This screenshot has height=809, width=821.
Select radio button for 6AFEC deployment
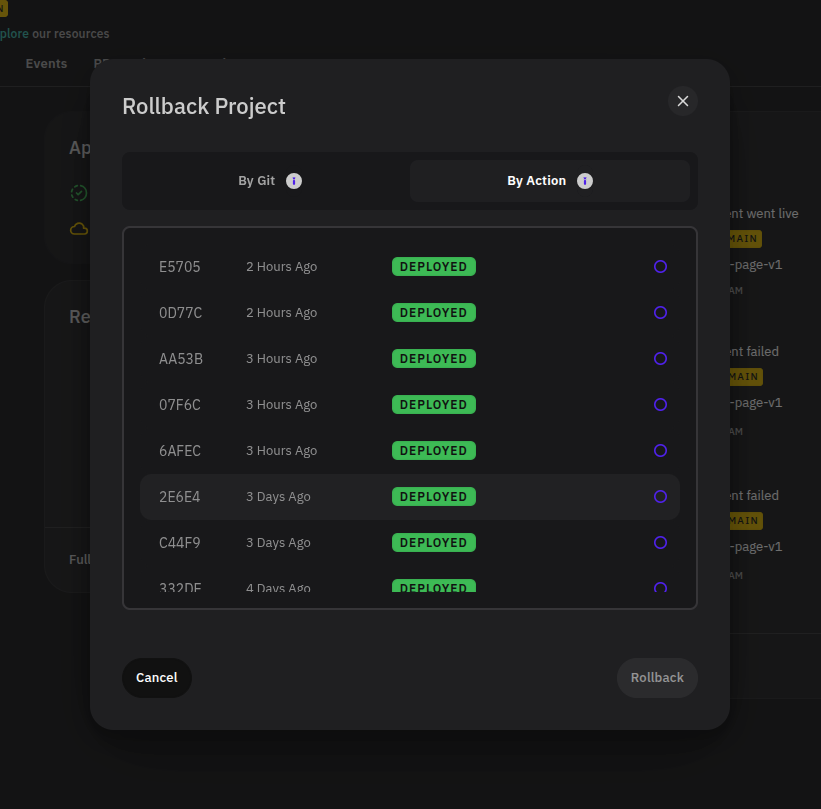tap(660, 451)
